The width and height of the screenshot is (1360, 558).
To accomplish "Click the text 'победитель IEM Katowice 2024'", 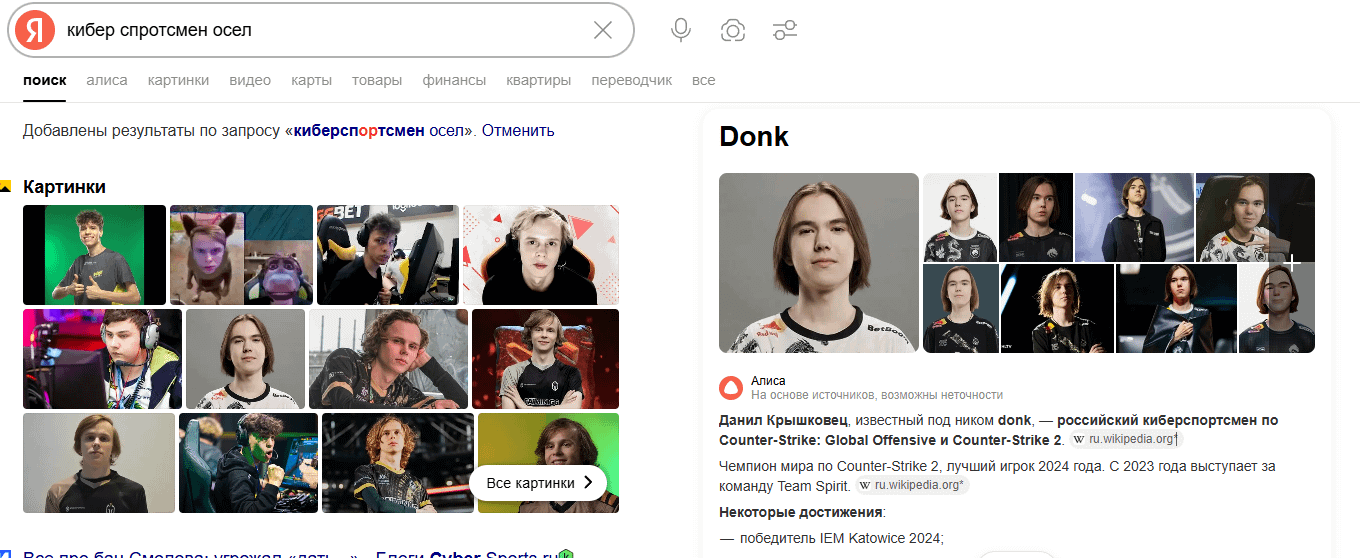I will pyautogui.click(x=841, y=538).
